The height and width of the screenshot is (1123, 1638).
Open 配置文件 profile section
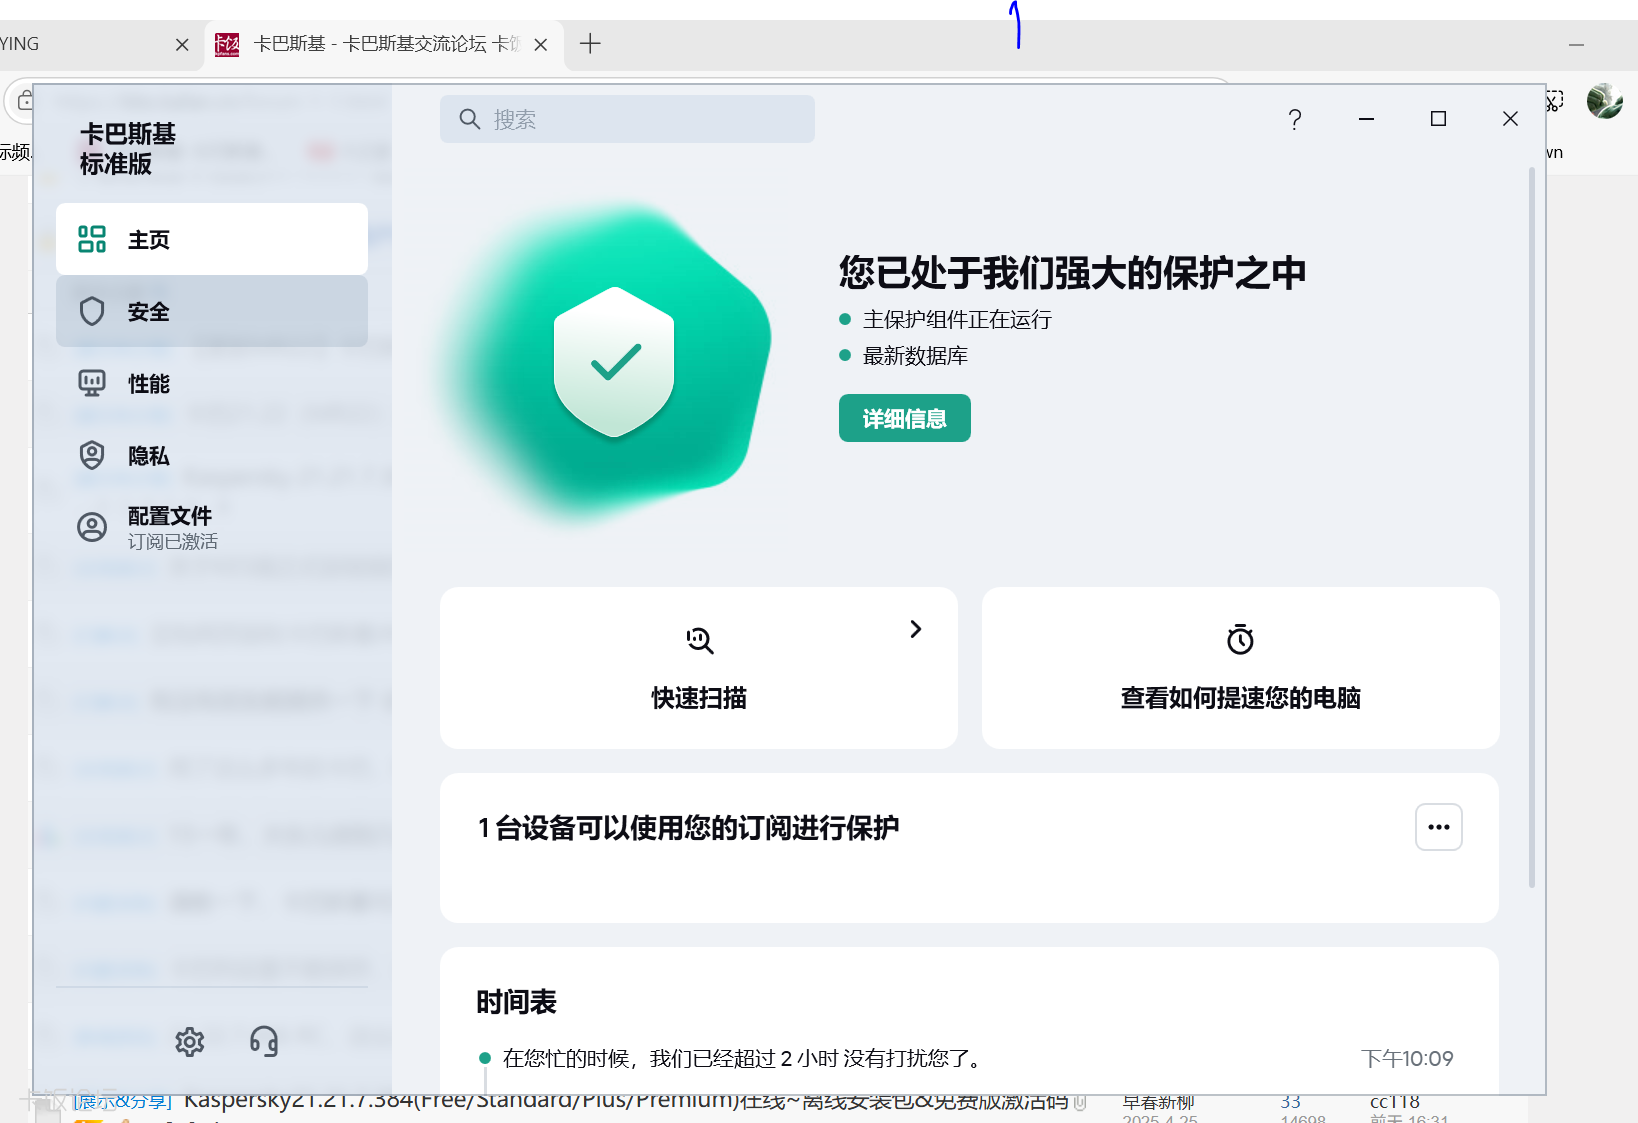tap(212, 527)
